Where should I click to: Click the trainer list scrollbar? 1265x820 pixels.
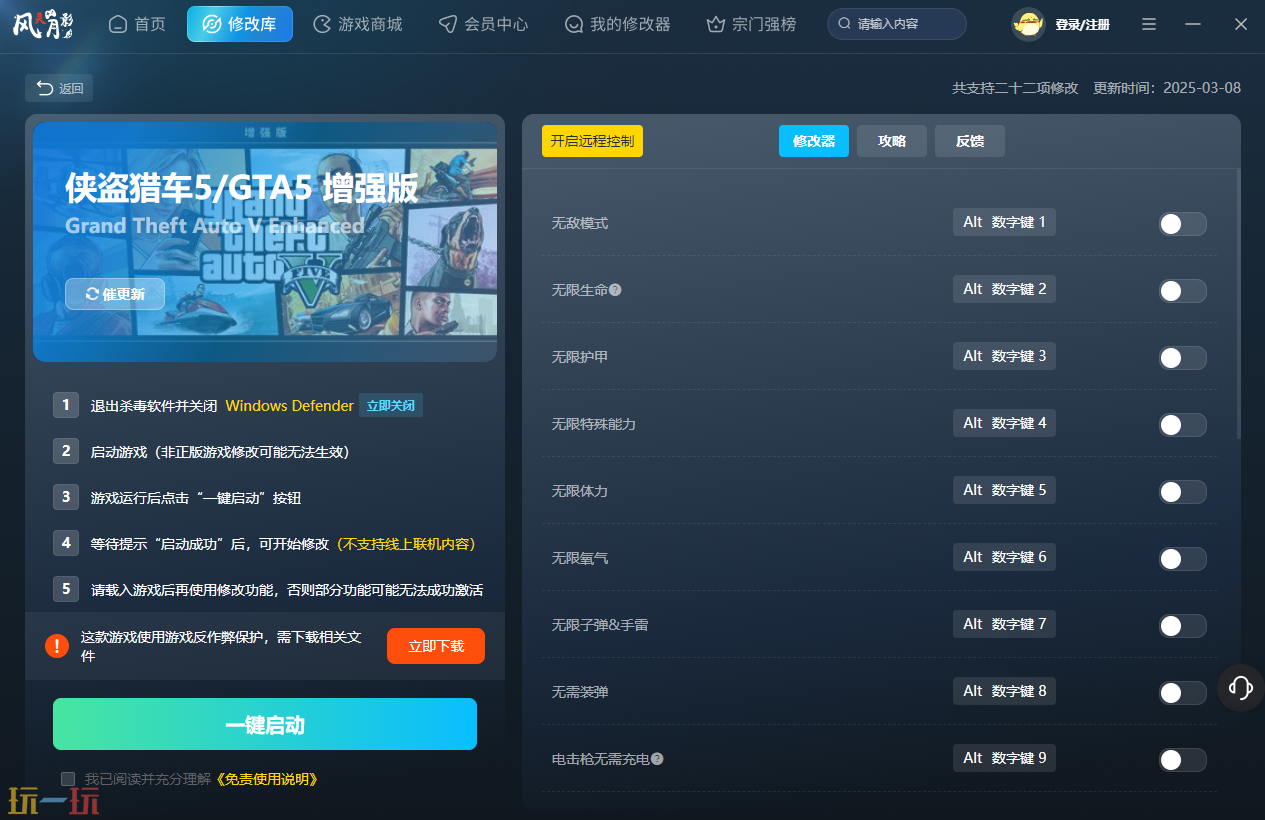coord(1238,303)
